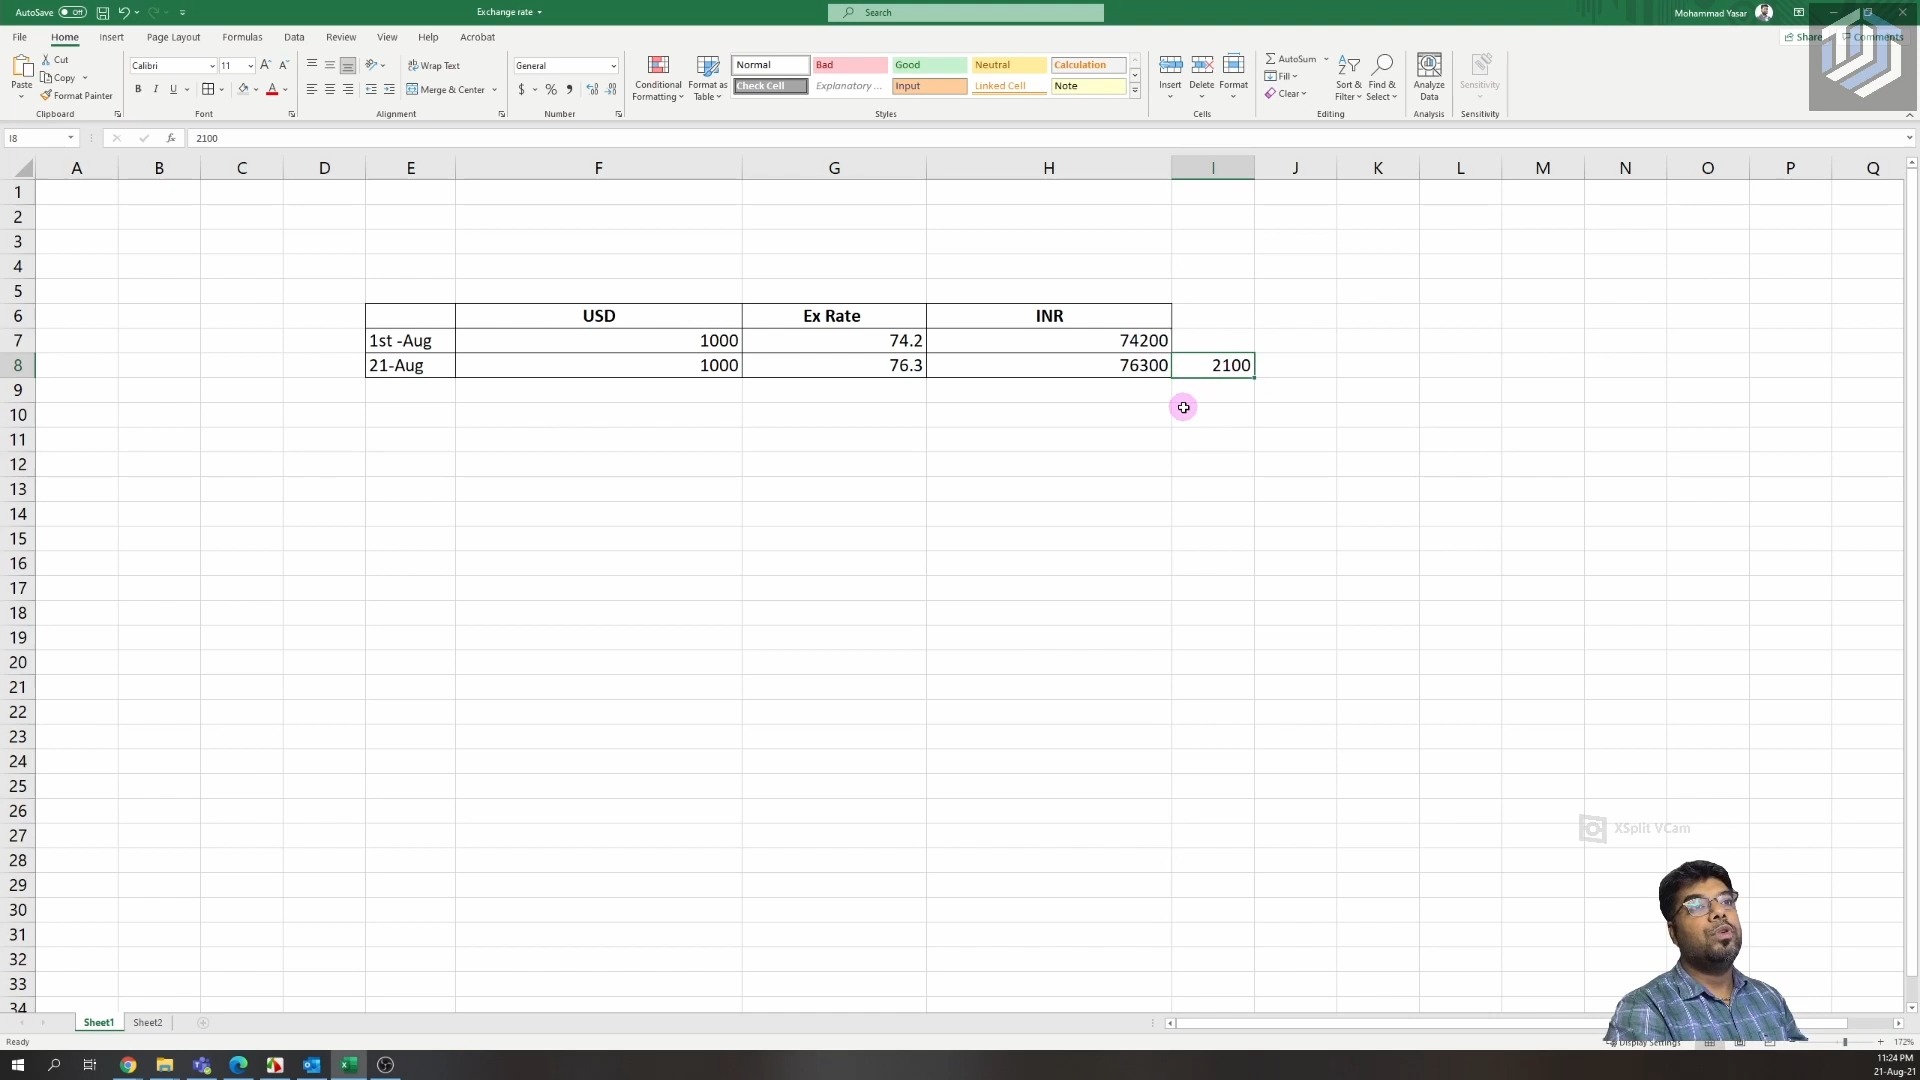Click the formula bar showing 2100
The height and width of the screenshot is (1080, 1920).
(1045, 138)
